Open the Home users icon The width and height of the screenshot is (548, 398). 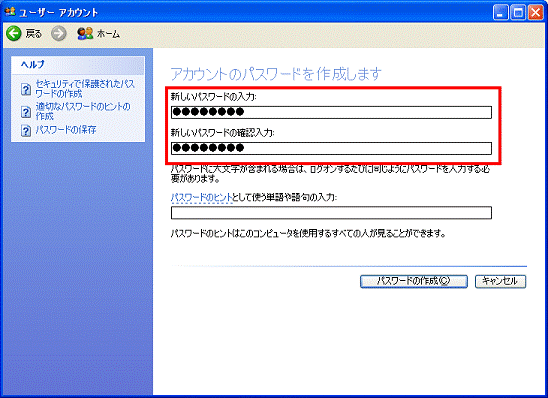(x=85, y=34)
